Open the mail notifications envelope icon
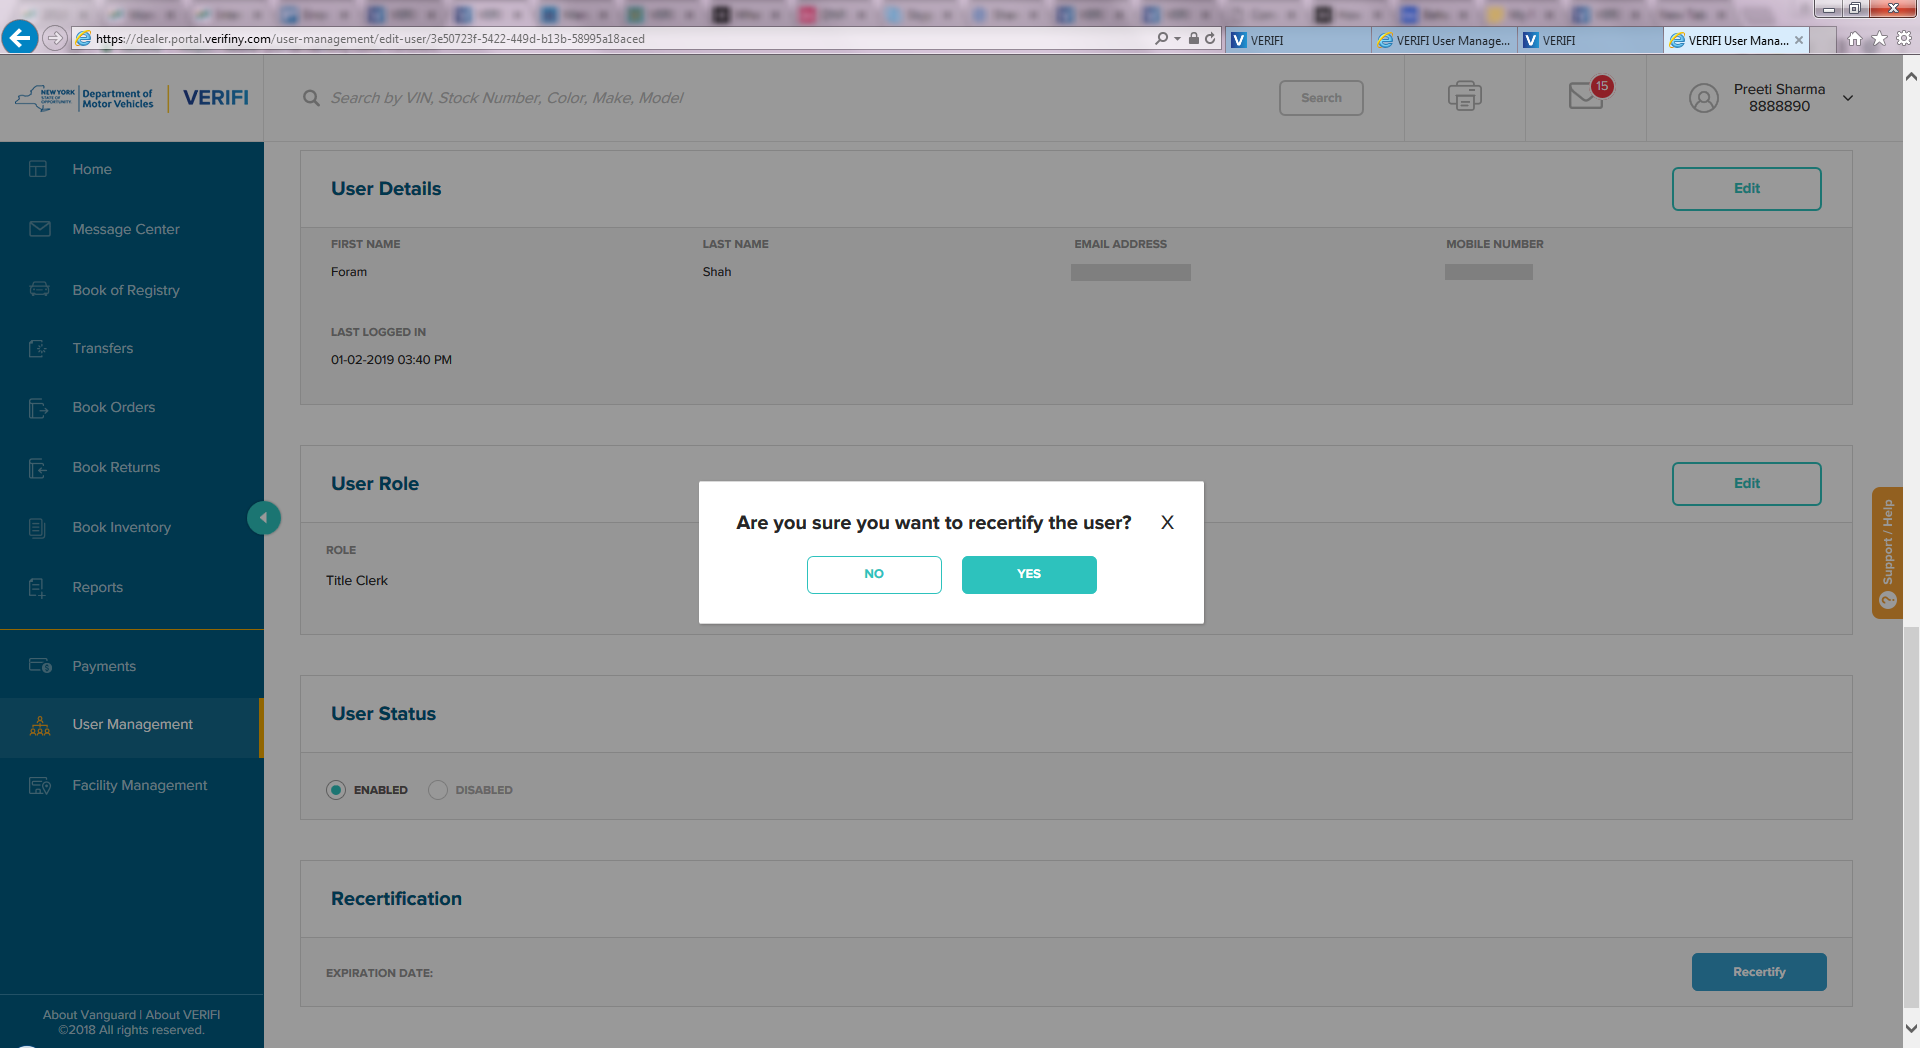The image size is (1920, 1048). click(x=1585, y=96)
